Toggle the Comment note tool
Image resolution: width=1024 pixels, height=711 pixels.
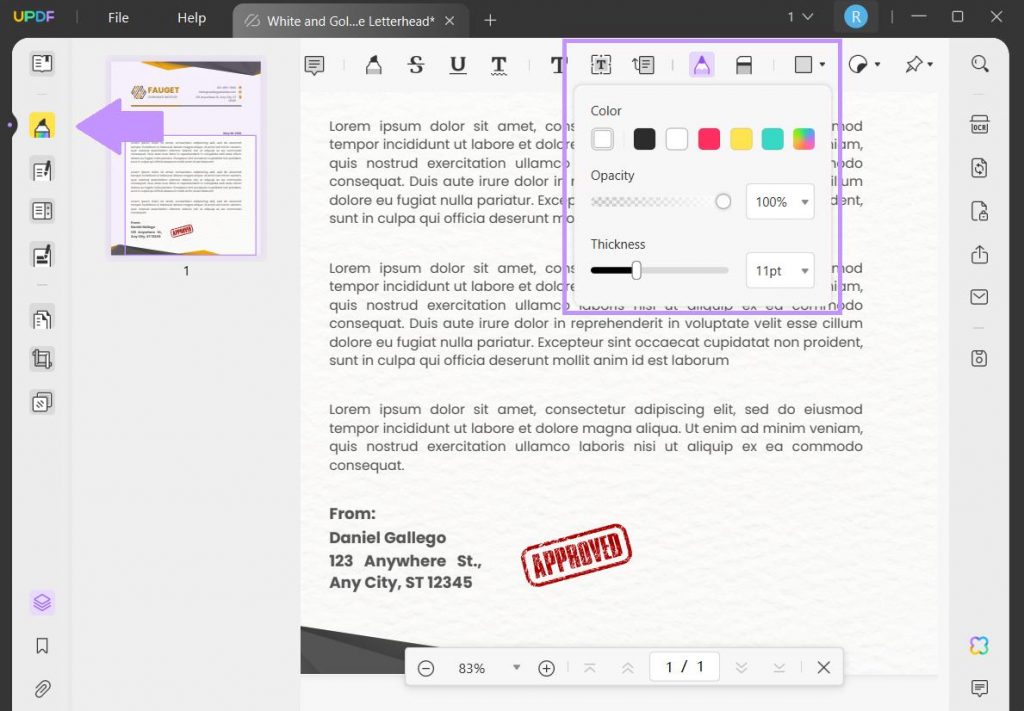[314, 64]
